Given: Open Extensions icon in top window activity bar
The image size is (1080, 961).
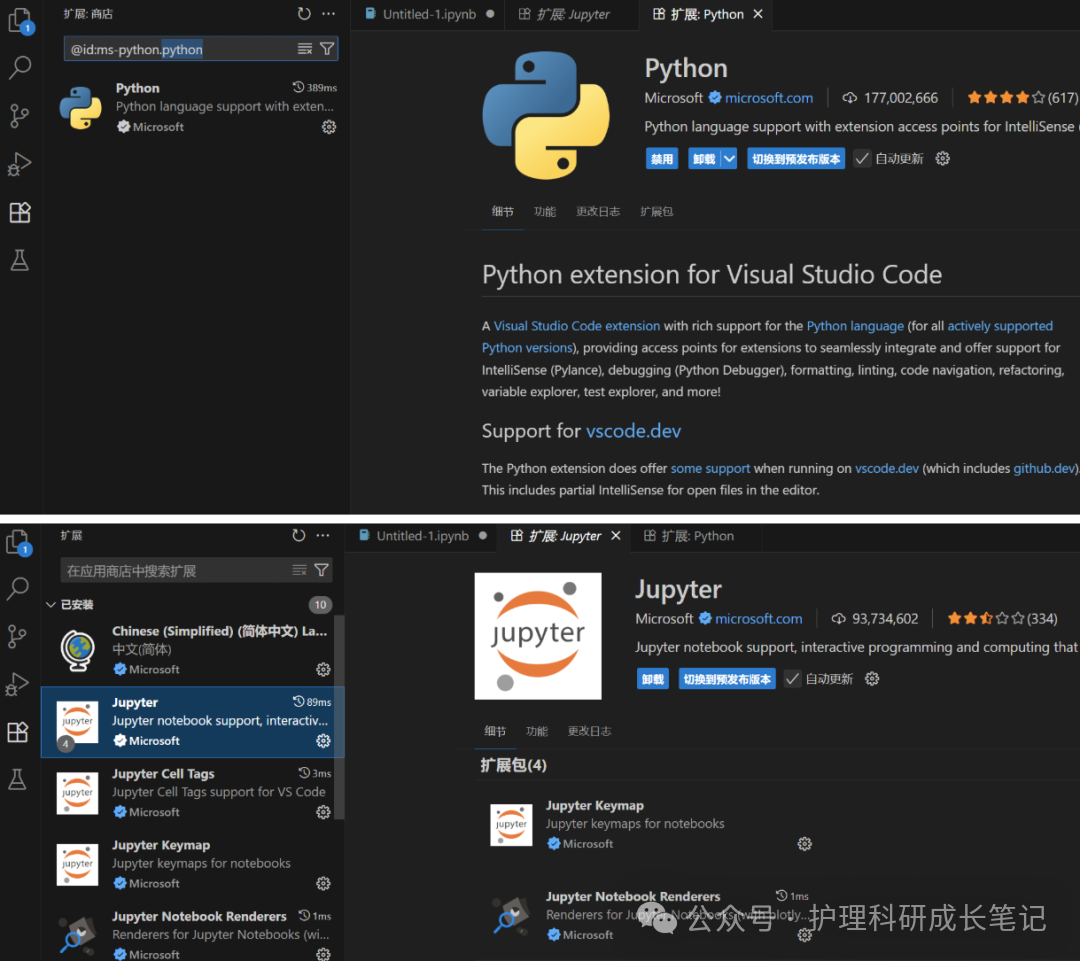Looking at the screenshot, I should coord(20,212).
